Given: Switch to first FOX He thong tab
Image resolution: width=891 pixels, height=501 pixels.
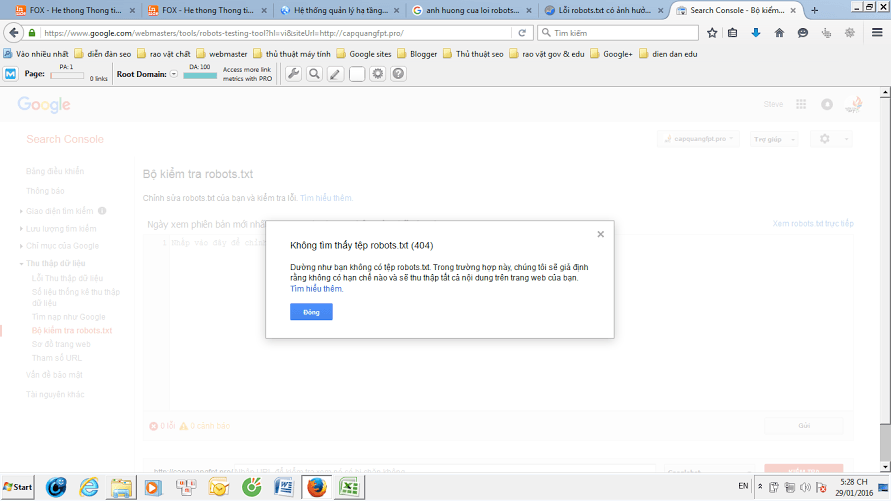Looking at the screenshot, I should click(x=75, y=10).
